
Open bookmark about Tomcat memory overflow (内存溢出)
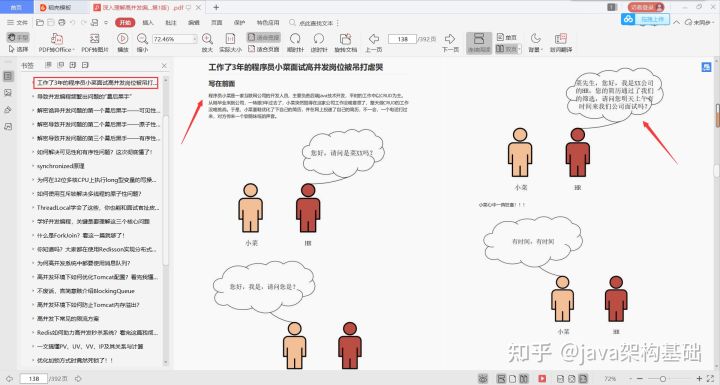[x=88, y=305]
